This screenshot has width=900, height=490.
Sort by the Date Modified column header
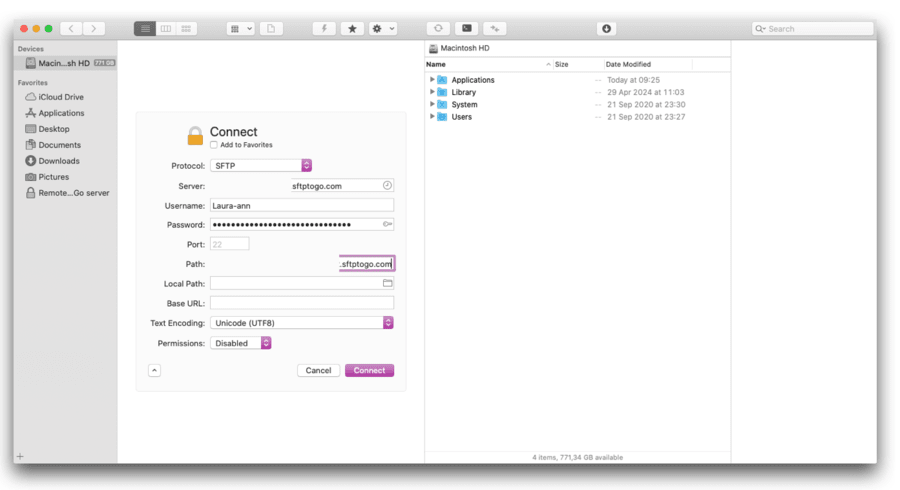click(648, 64)
